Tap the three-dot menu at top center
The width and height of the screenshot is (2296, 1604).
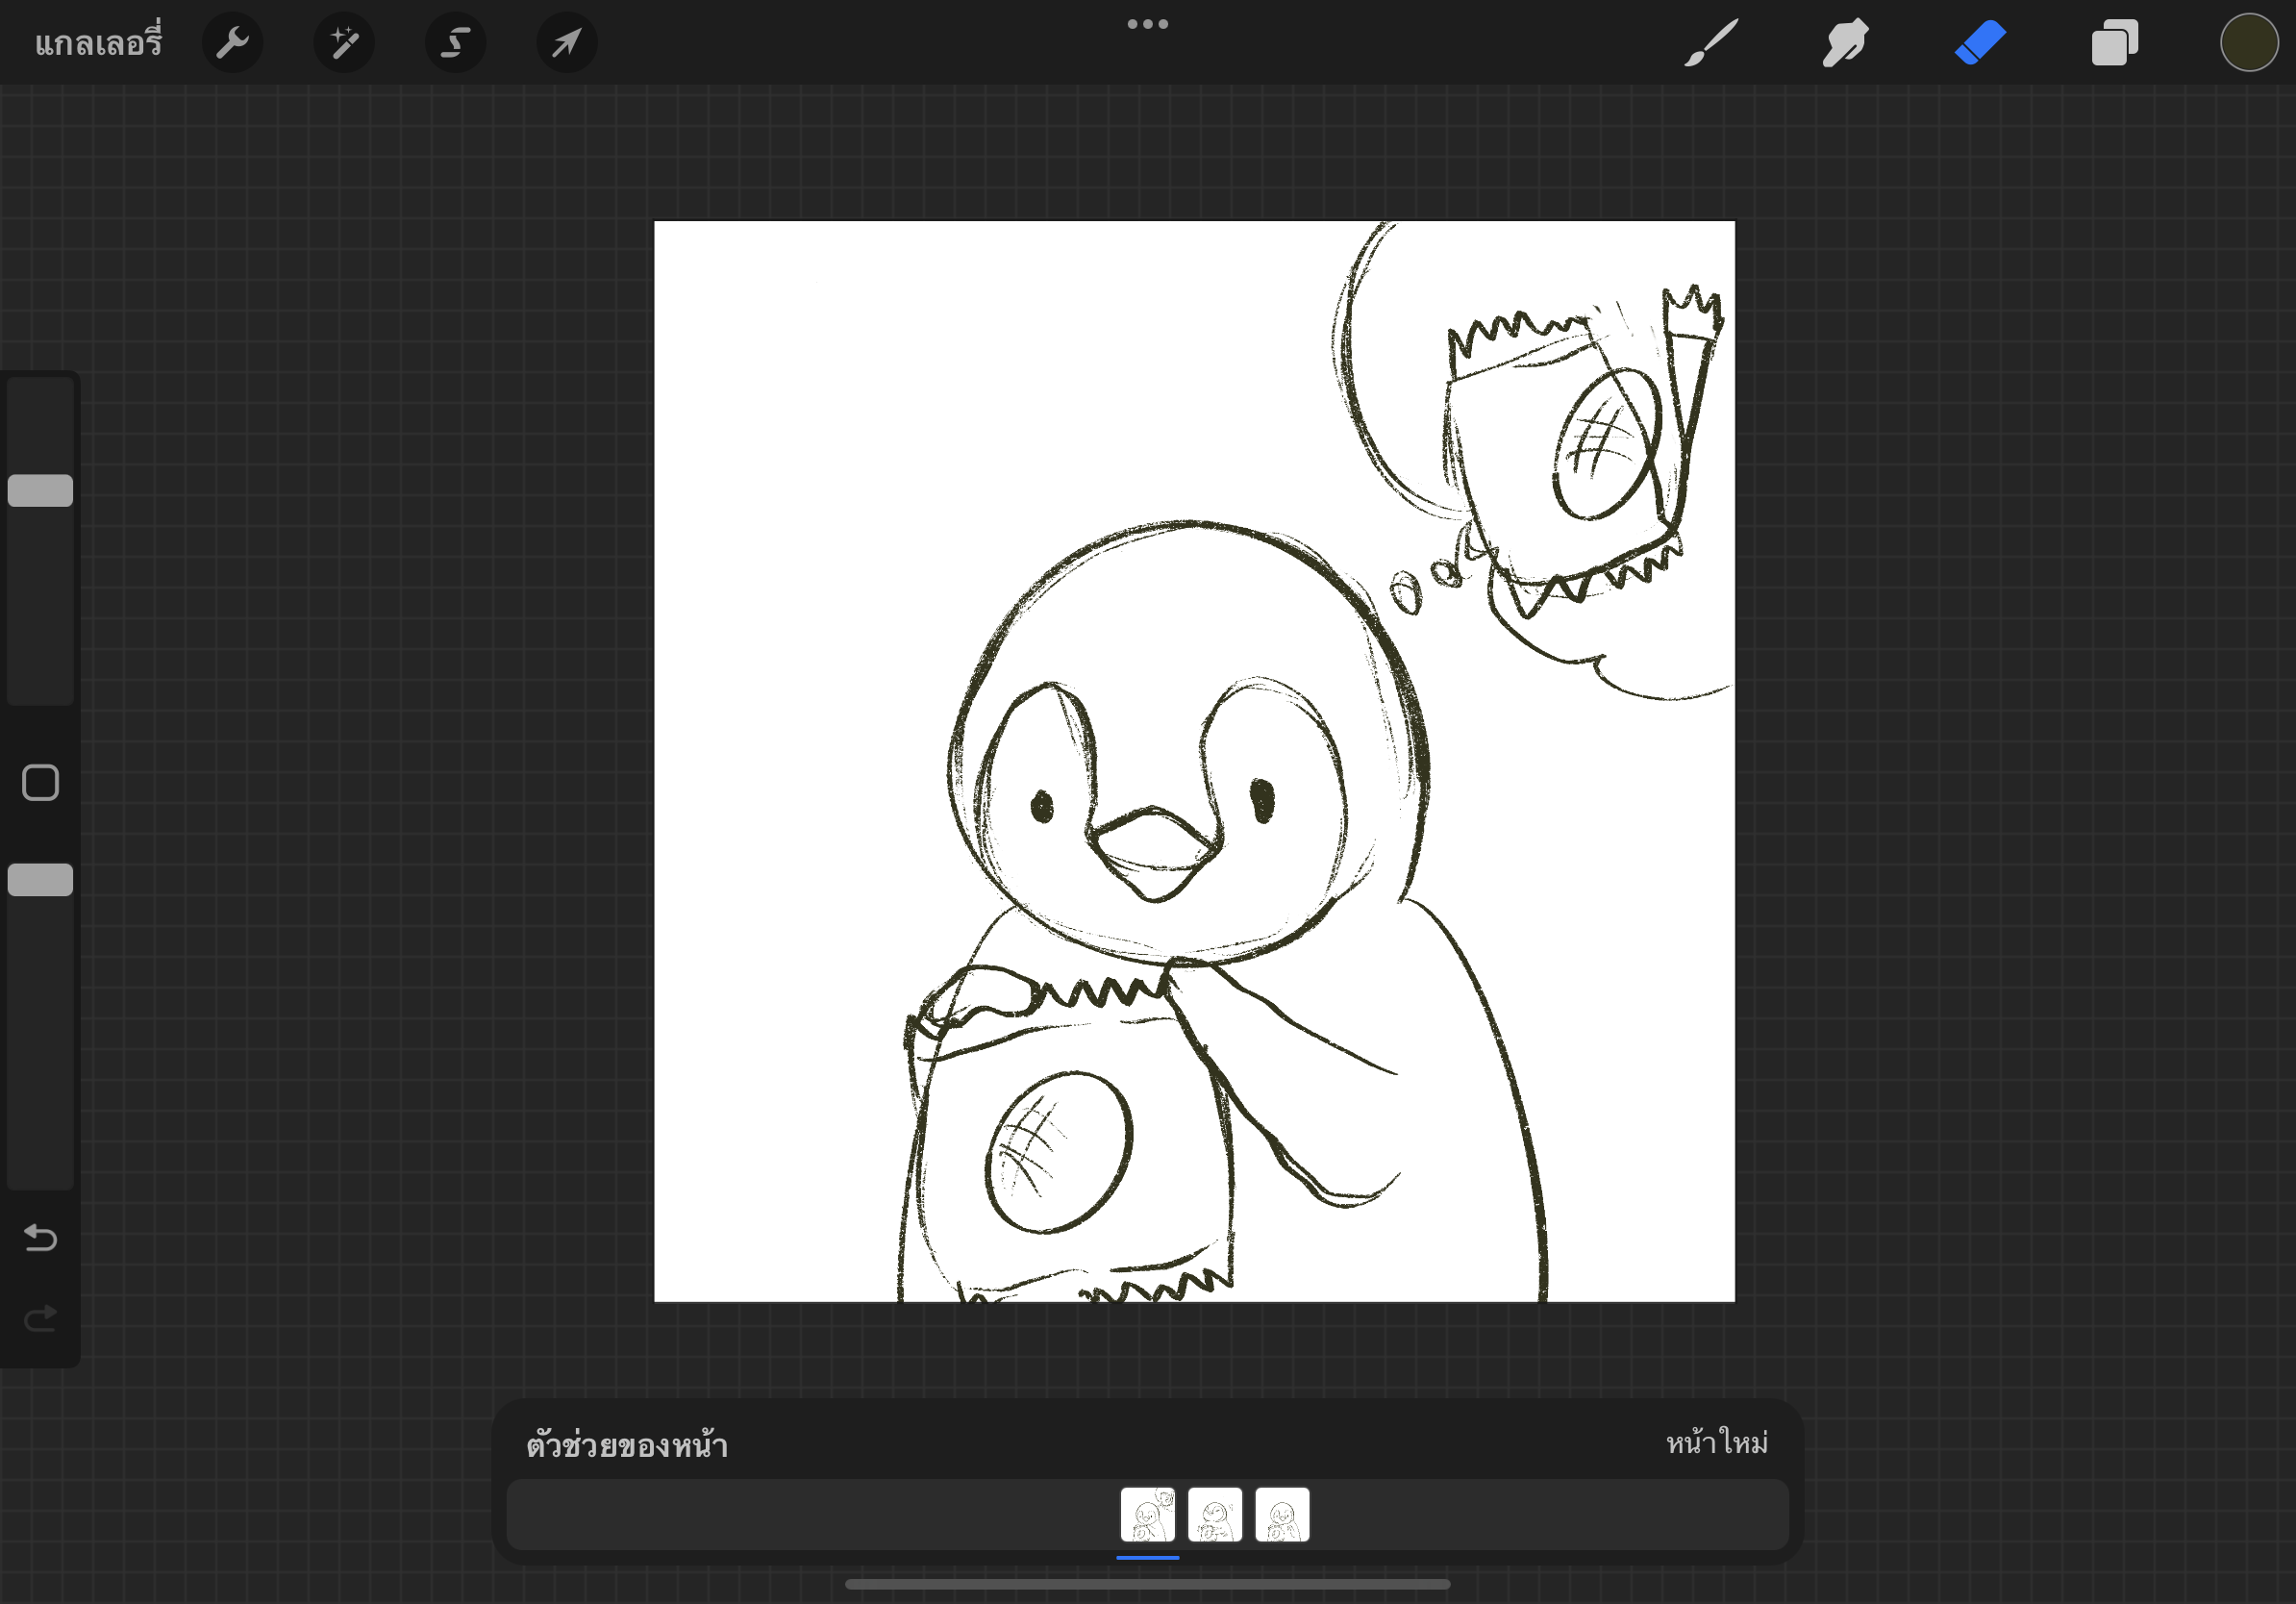[1147, 24]
